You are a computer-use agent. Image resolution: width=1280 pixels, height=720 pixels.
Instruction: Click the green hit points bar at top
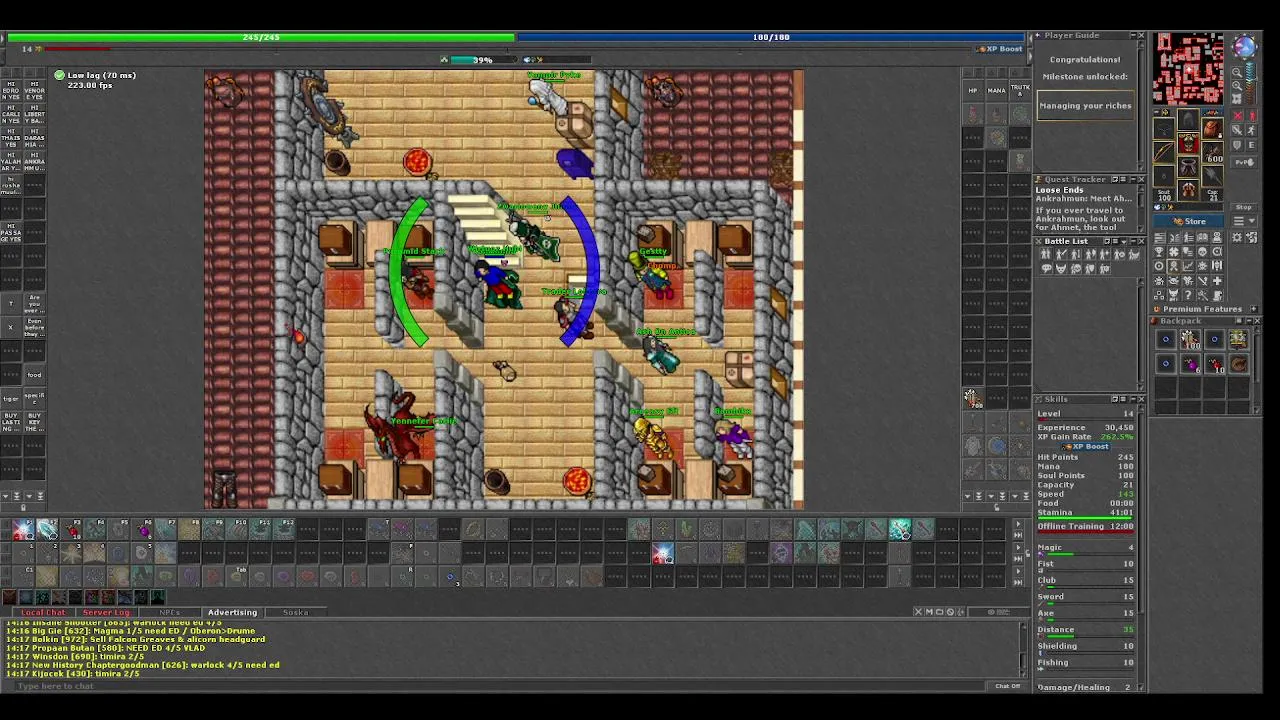click(260, 37)
